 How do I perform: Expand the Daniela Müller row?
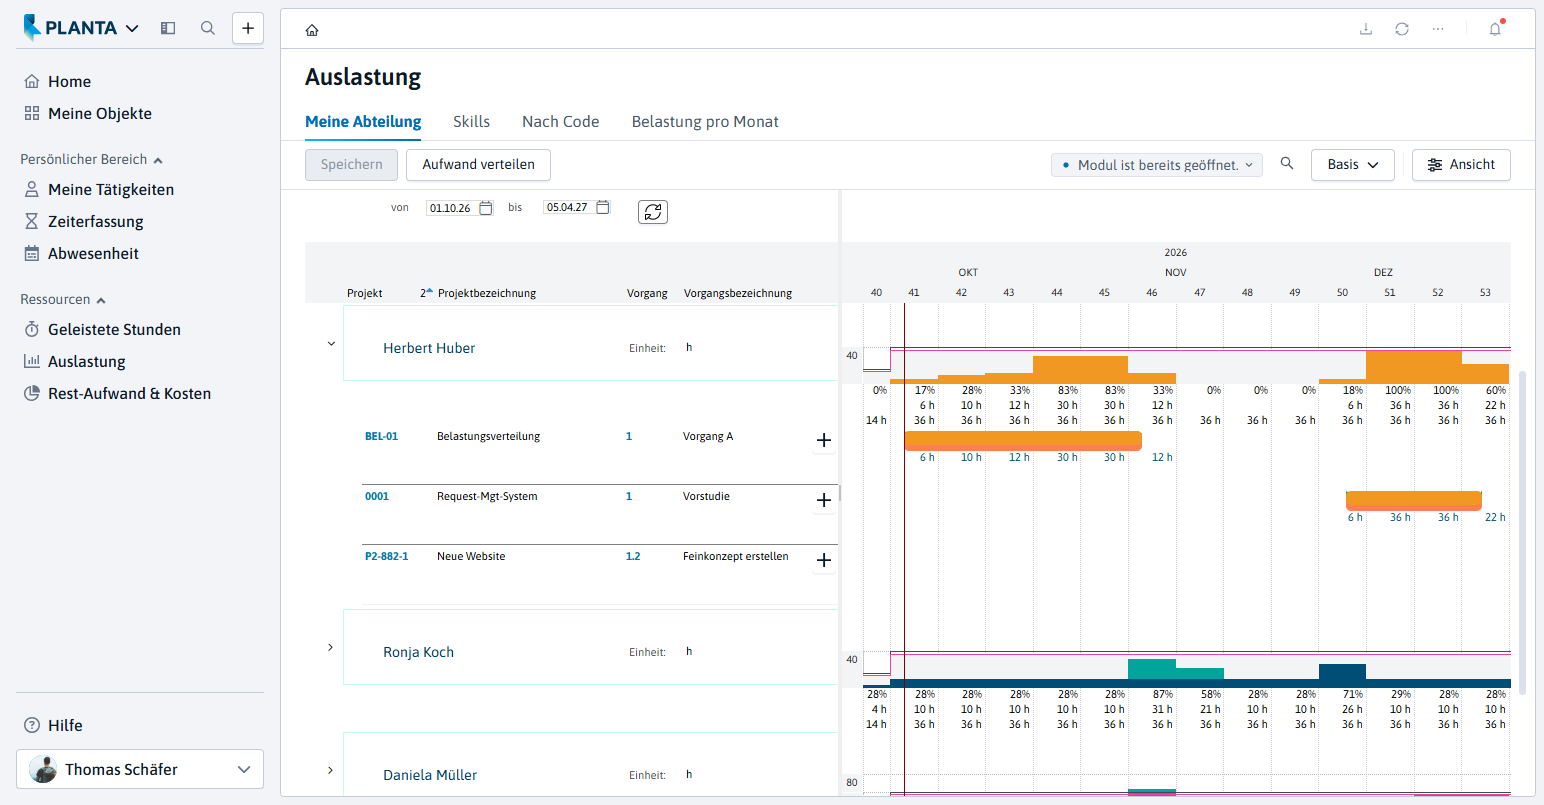(x=331, y=771)
